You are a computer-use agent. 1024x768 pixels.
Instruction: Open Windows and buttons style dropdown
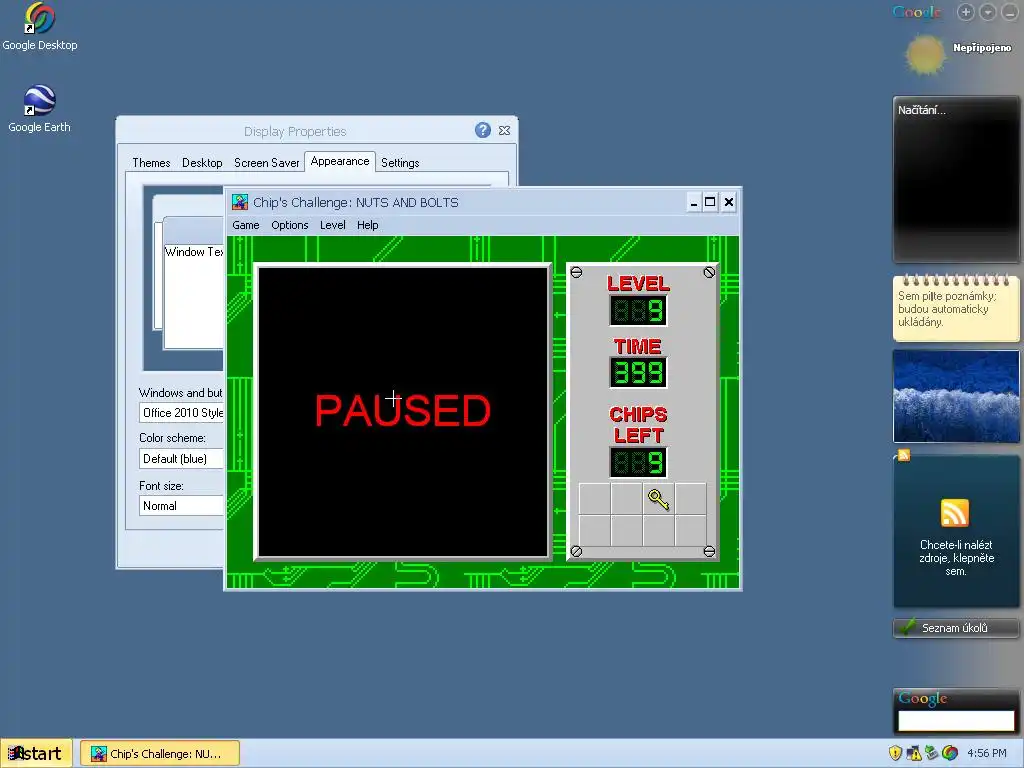pyautogui.click(x=182, y=413)
